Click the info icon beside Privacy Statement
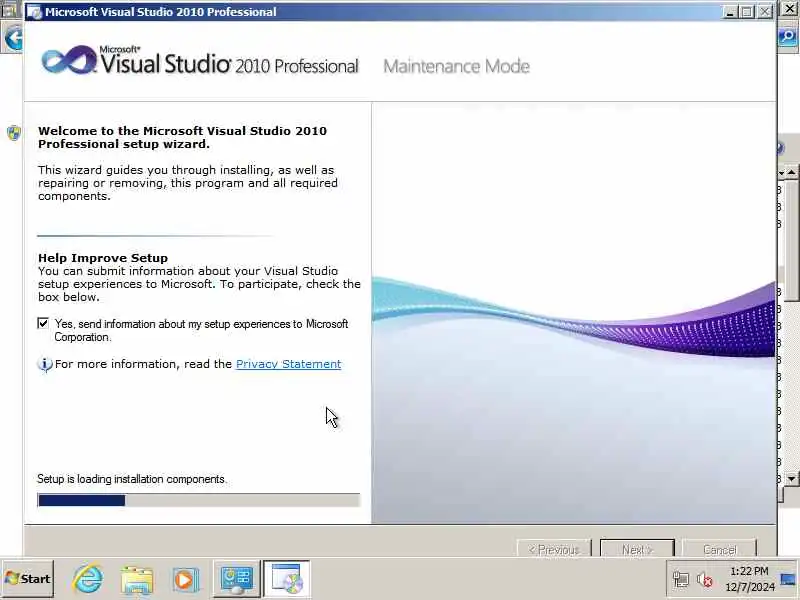800x600 pixels. click(45, 364)
